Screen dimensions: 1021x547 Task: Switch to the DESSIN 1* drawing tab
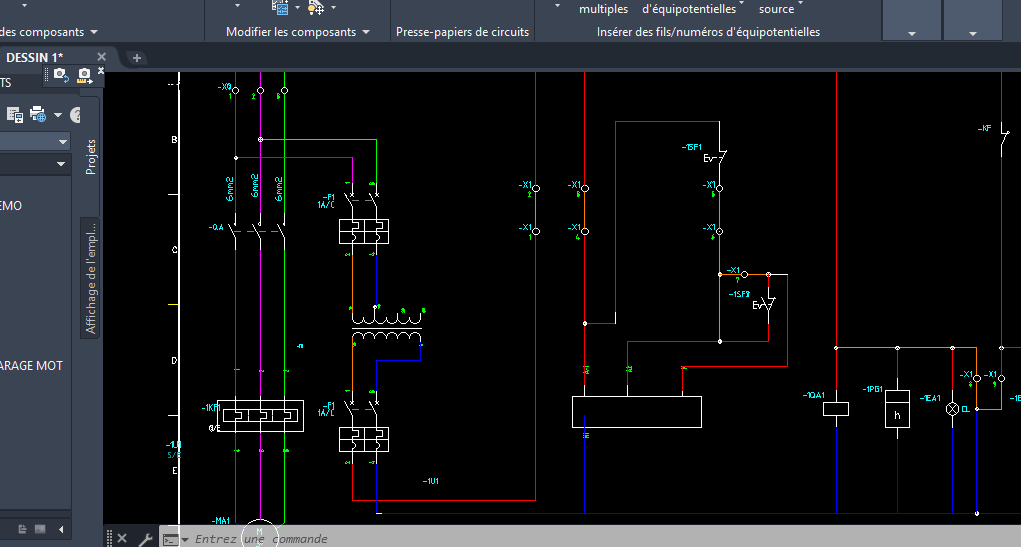tap(36, 57)
